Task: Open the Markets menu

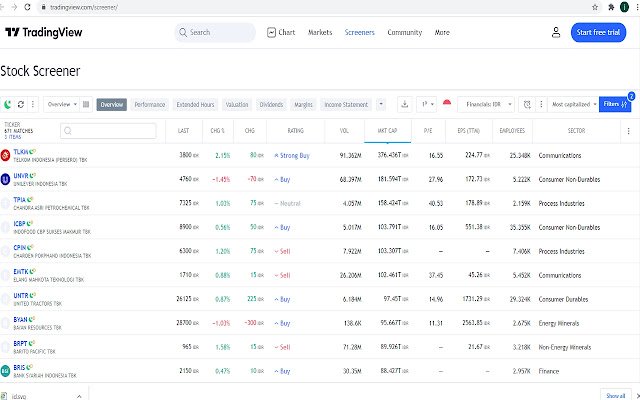Action: (320, 32)
